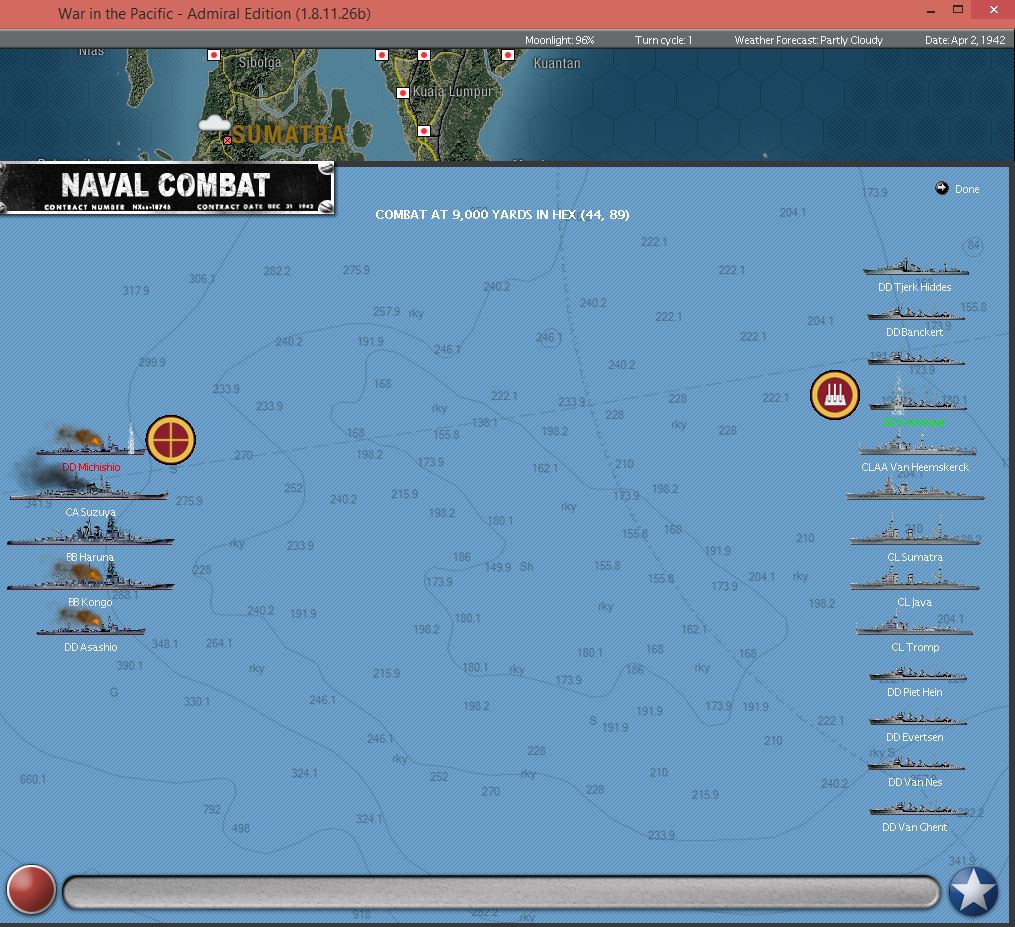The image size is (1015, 927).
Task: Click the 'DD Van Ghent' name label
Action: 915,827
